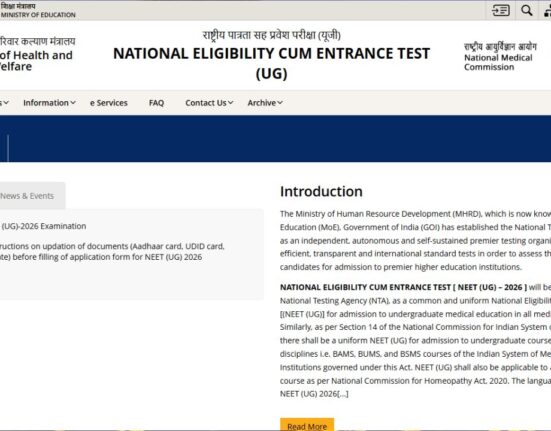Open the (UG)-2026 Examination notice link
Screen dimensions: 551x431
click(43, 226)
